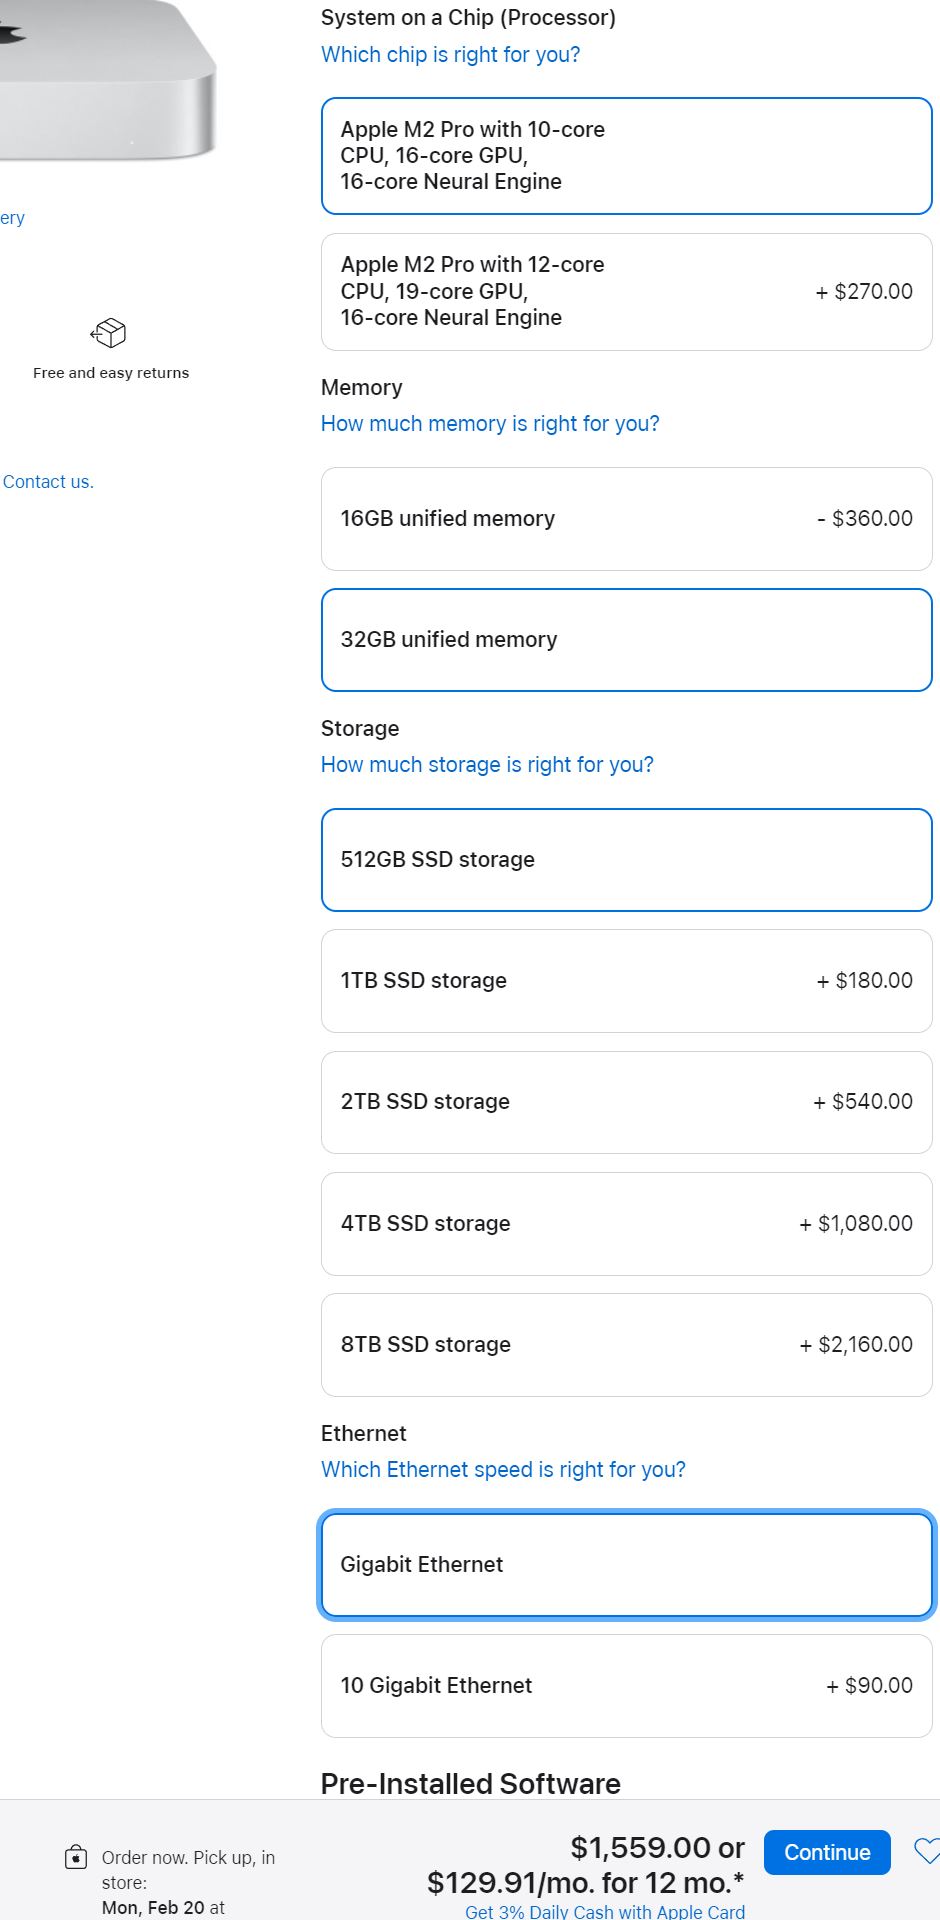
Task: Choose 8TB SSD storage
Action: (x=626, y=1345)
